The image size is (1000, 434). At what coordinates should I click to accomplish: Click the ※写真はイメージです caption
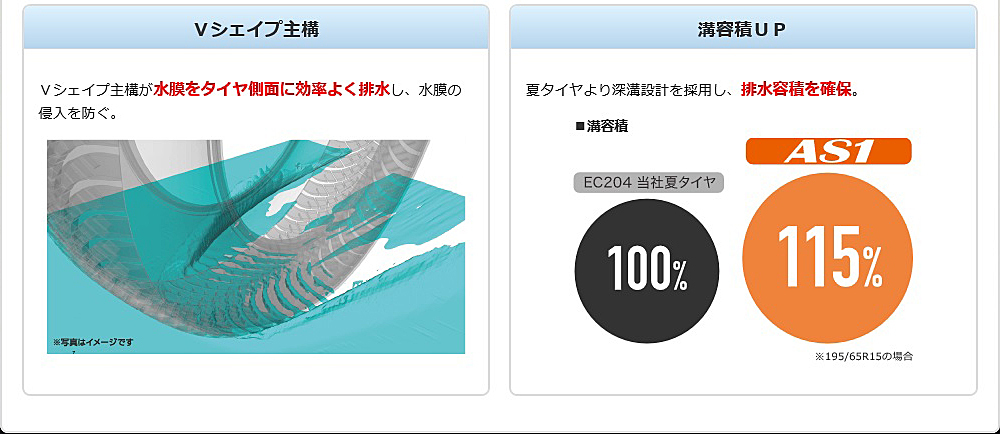click(92, 342)
